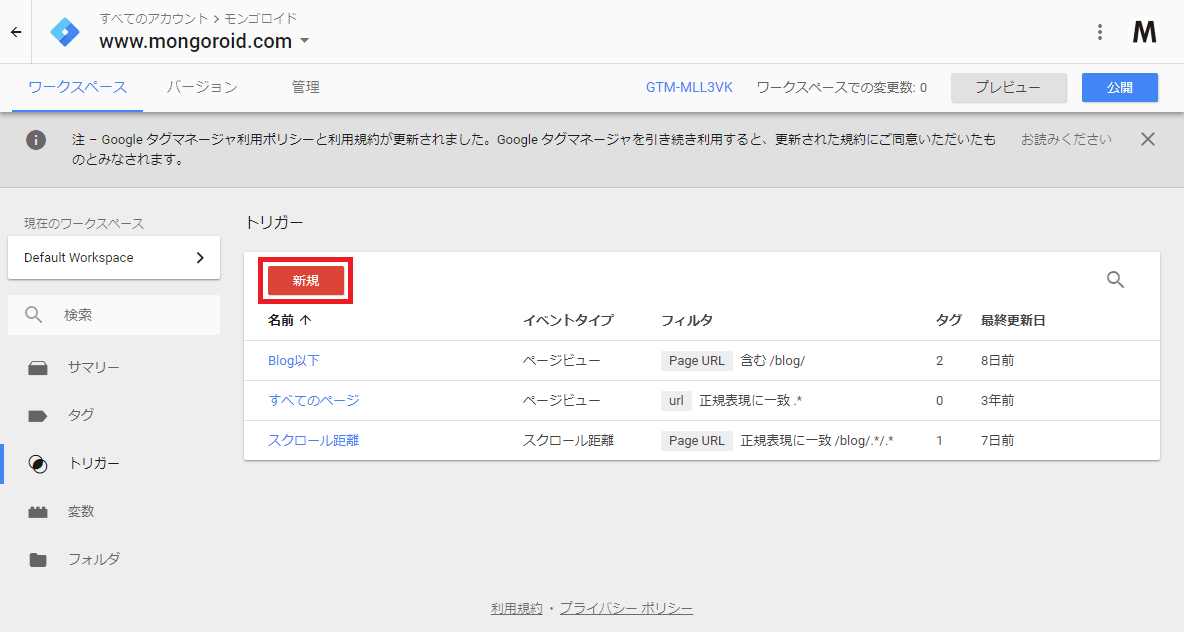The image size is (1184, 632).
Task: Click the サマリー icon in the sidebar
Action: click(38, 368)
